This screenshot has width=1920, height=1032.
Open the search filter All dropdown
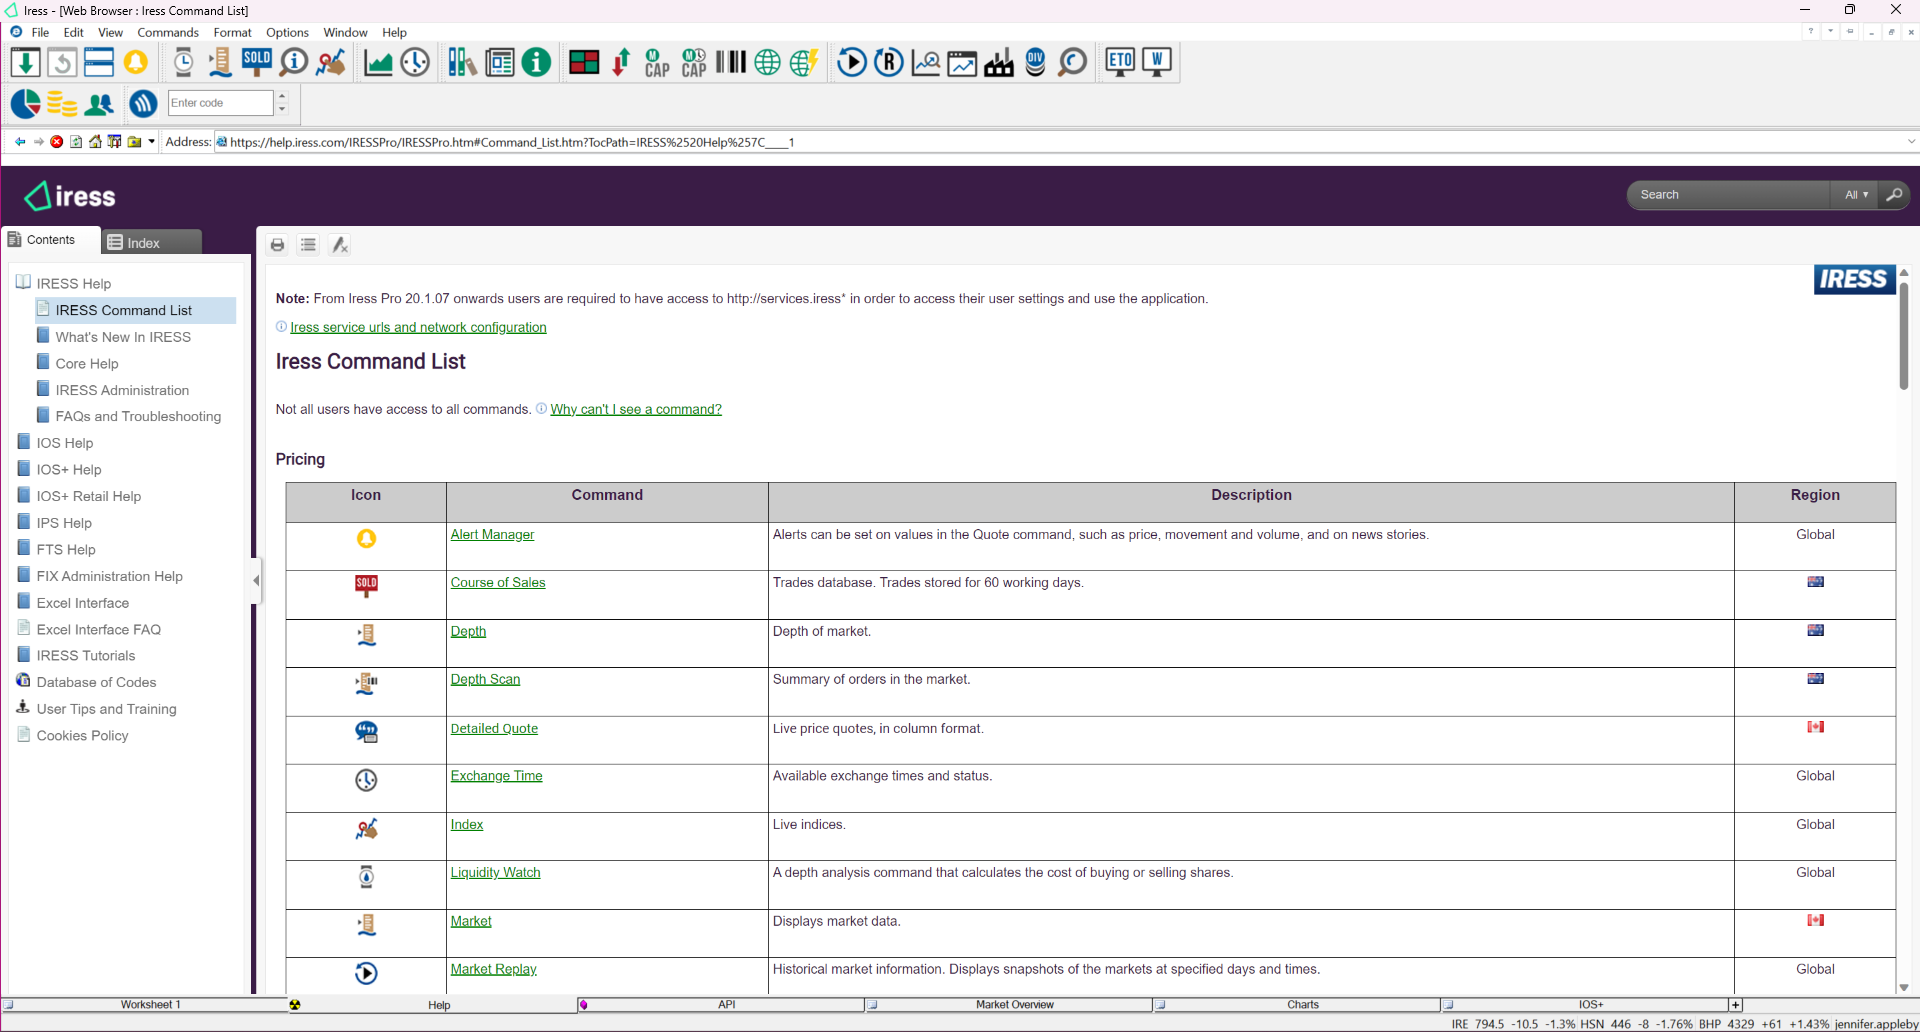click(x=1856, y=195)
